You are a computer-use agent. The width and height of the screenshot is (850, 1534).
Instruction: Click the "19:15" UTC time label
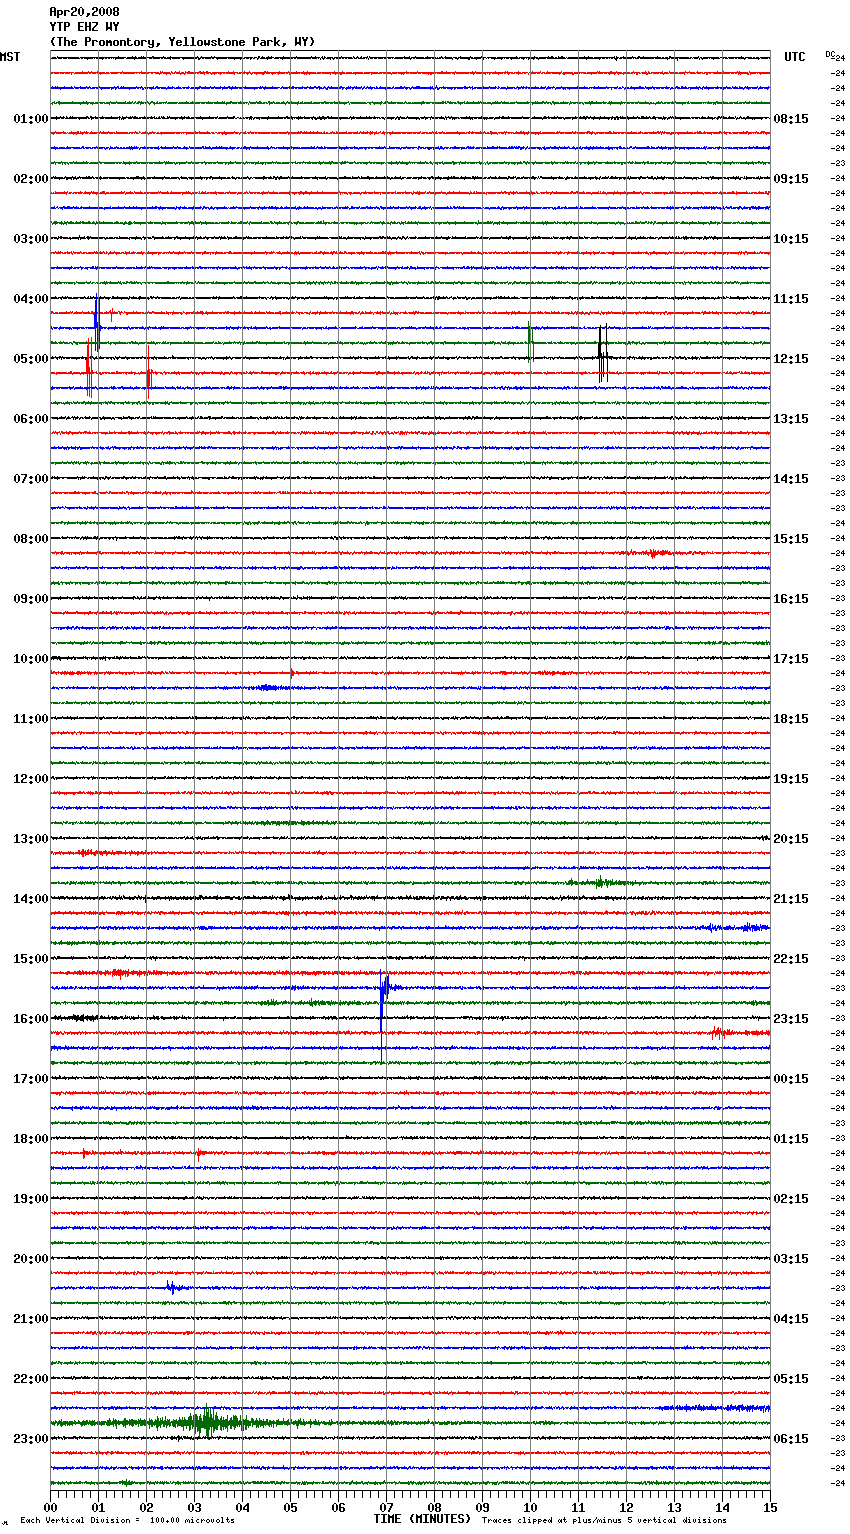point(791,779)
